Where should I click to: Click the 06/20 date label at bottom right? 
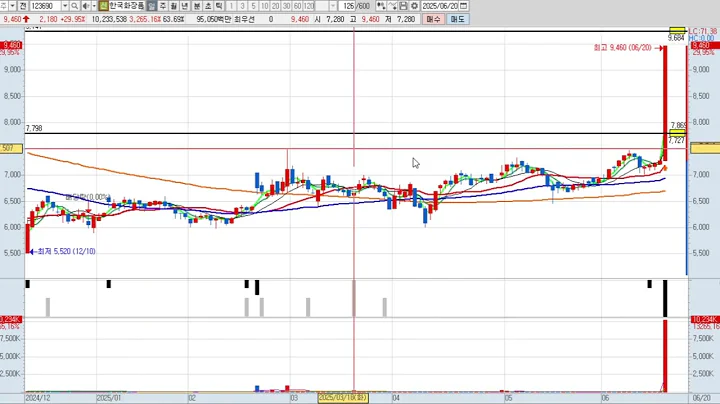point(701,398)
